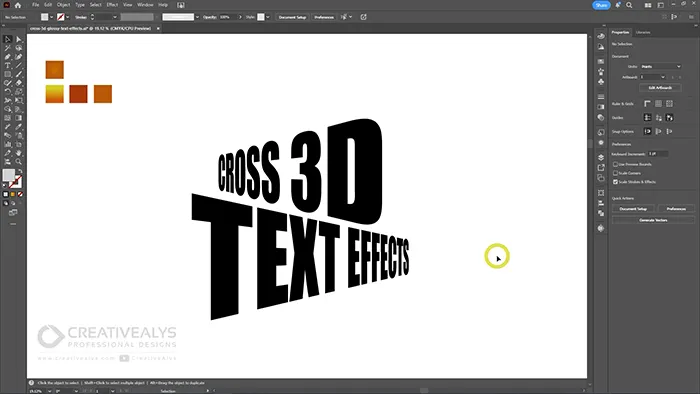This screenshot has width=700, height=394.
Task: Open the Effect menu
Action: [x=112, y=5]
